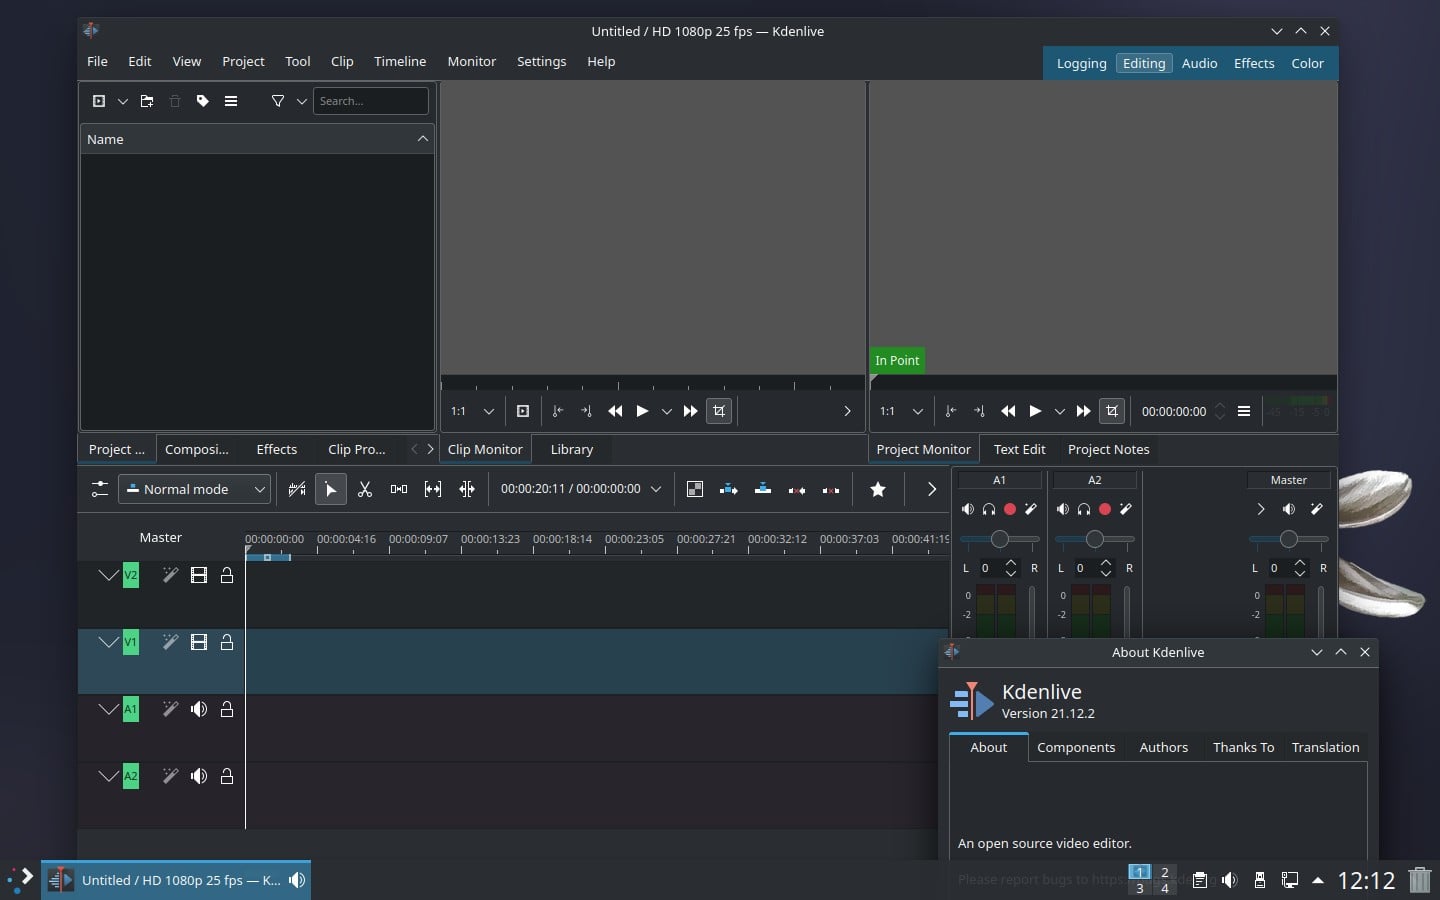Screen dimensions: 1440x900
Task: Switch to the Authors tab in About Kdenlive
Action: 1163,747
